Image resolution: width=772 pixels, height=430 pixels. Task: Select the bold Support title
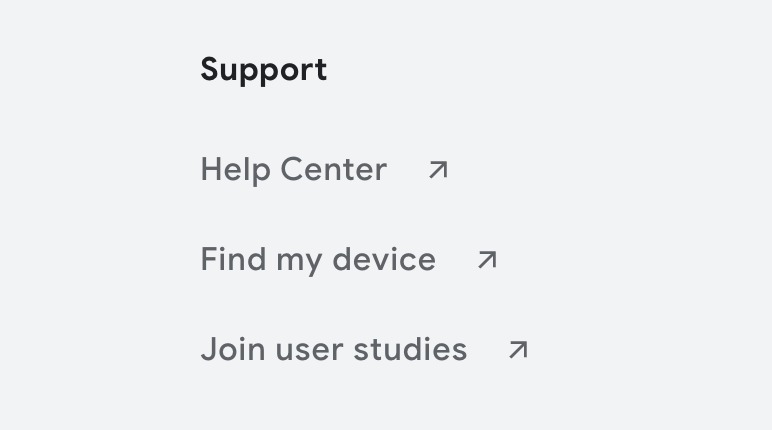(x=263, y=70)
